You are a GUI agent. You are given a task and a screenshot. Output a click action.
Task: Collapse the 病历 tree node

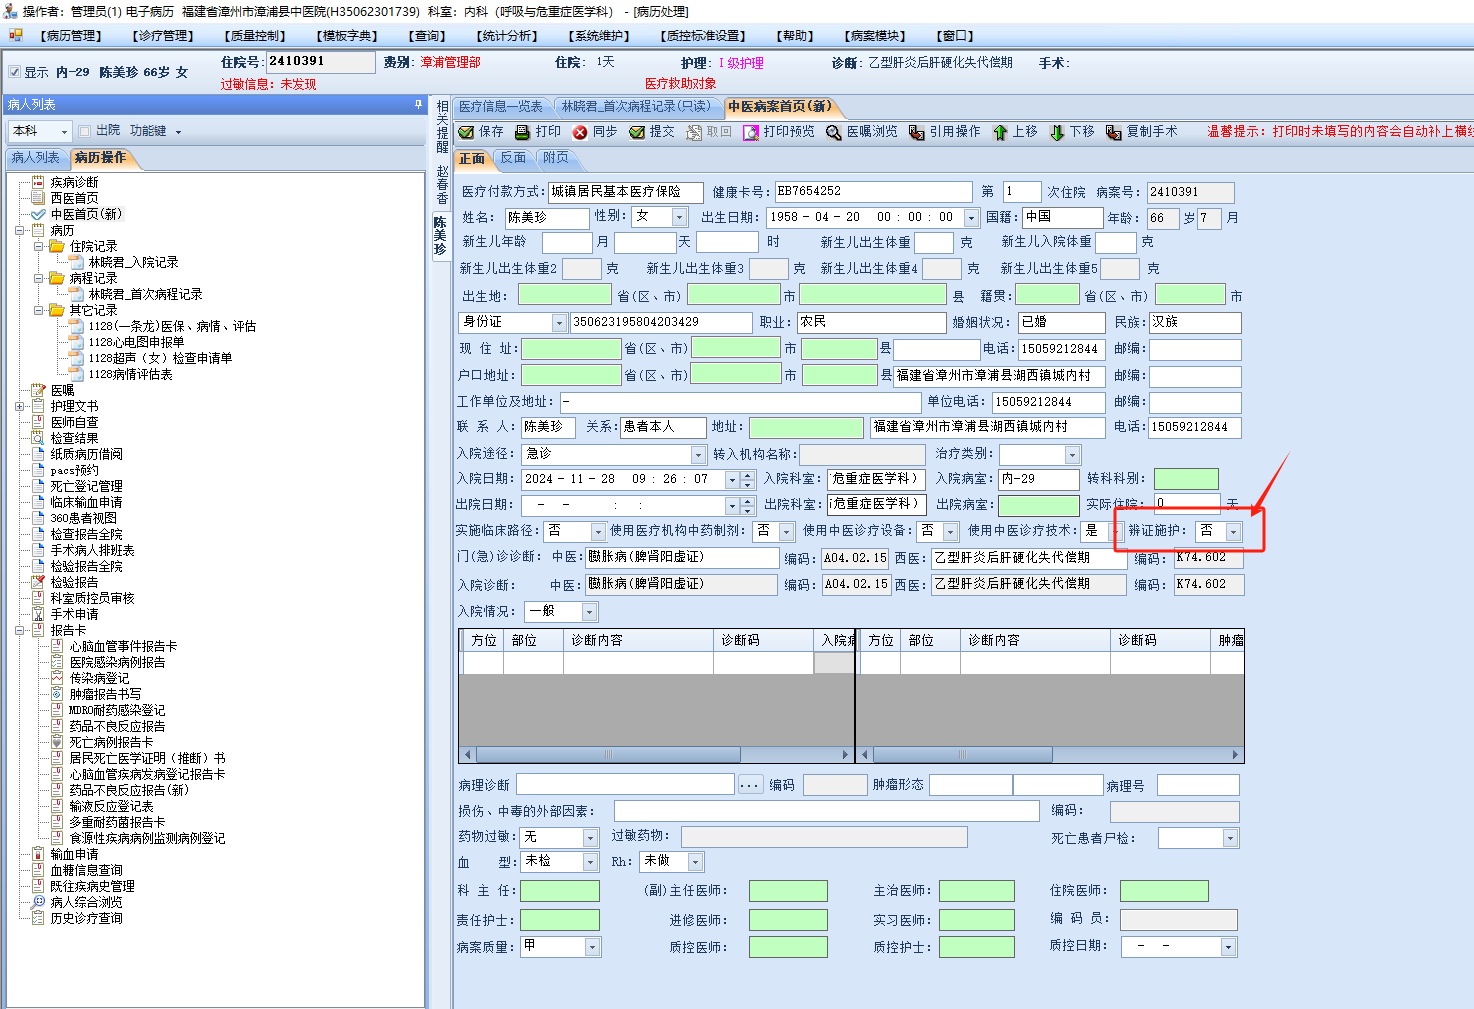click(20, 230)
